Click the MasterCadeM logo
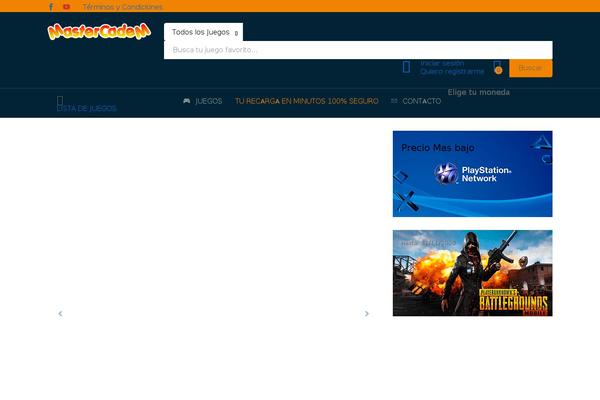Screen dimensions: 600x400 point(99,31)
